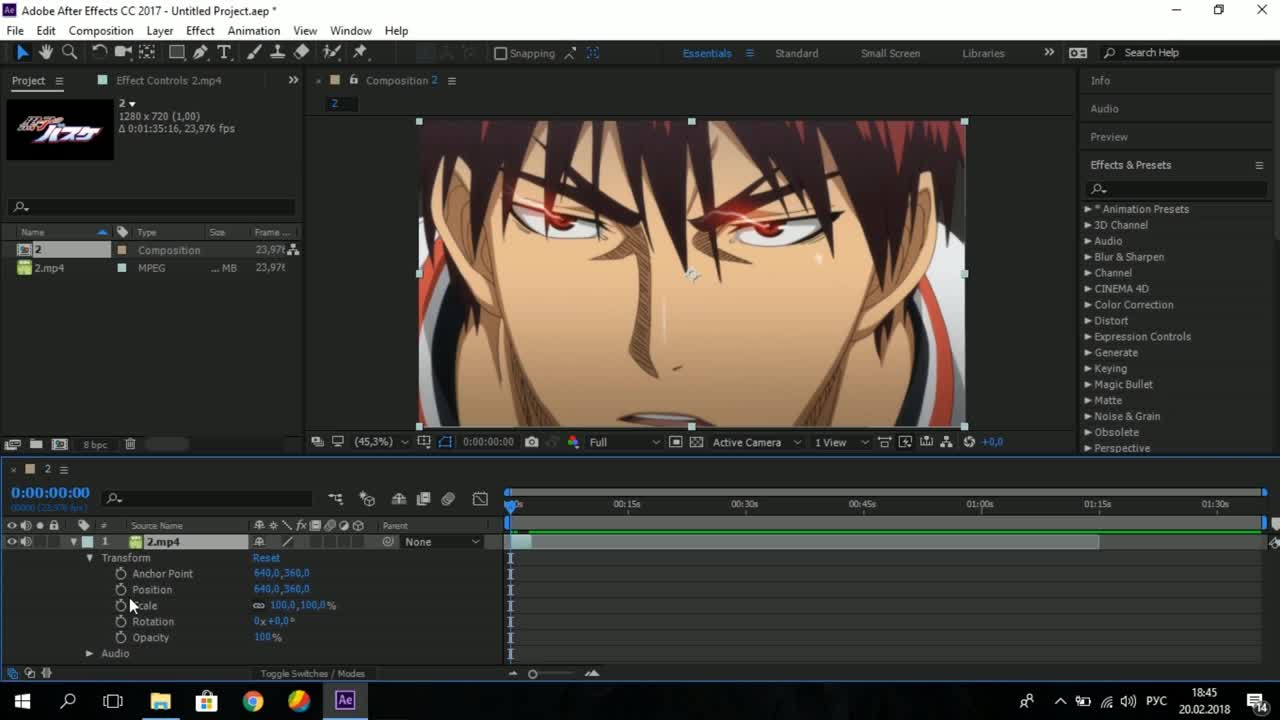Open show channel and color management icon
The image size is (1280, 720).
[x=573, y=442]
